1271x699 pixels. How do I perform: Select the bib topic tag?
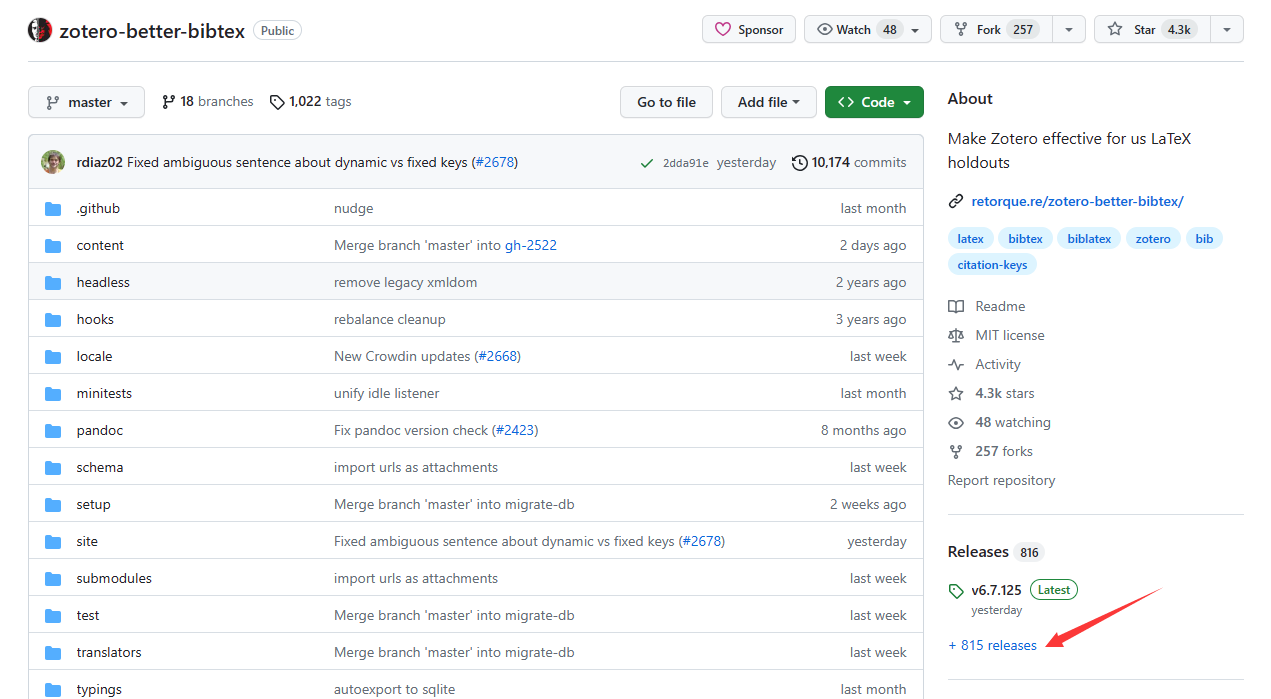pyautogui.click(x=1204, y=239)
